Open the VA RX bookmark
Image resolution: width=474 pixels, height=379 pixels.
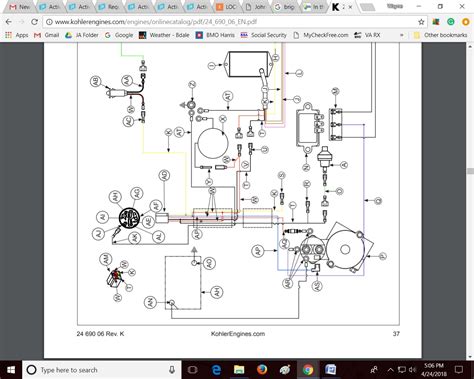[367, 35]
